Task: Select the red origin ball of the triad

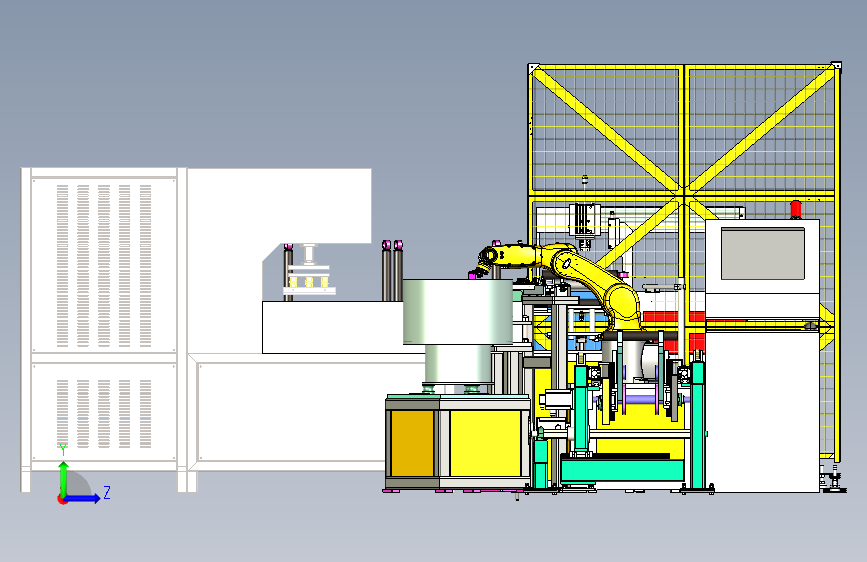Action: 62,499
